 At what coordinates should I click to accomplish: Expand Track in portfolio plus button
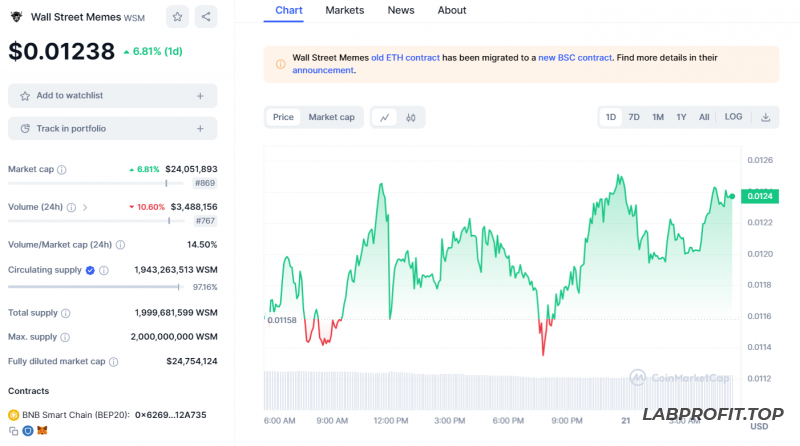coord(200,129)
